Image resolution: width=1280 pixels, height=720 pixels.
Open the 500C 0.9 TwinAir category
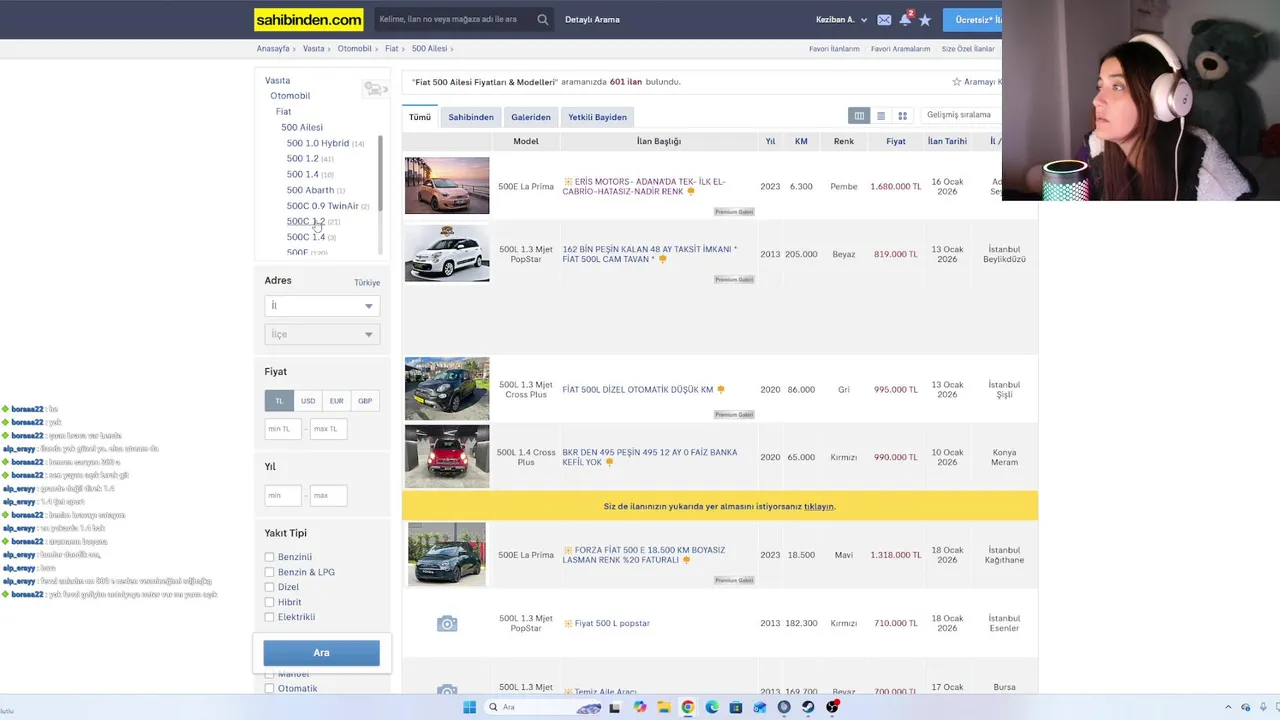[x=322, y=206]
